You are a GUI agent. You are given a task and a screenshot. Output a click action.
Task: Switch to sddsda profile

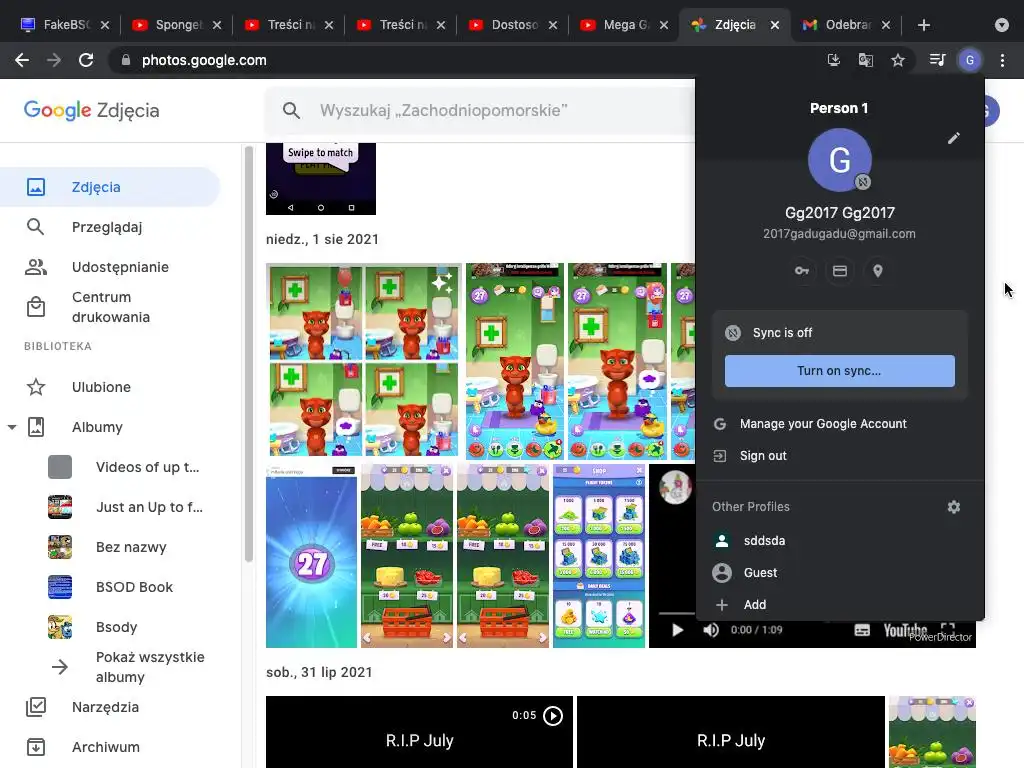(839, 541)
